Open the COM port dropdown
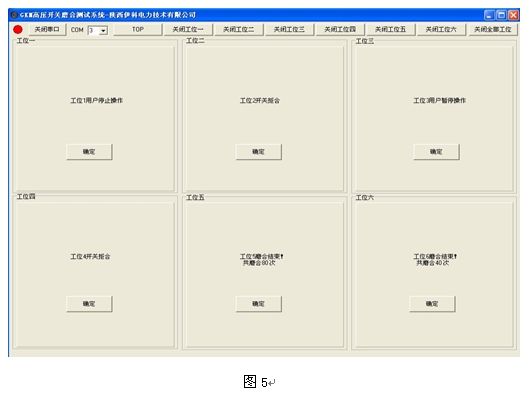The height and width of the screenshot is (393, 529). click(x=104, y=30)
